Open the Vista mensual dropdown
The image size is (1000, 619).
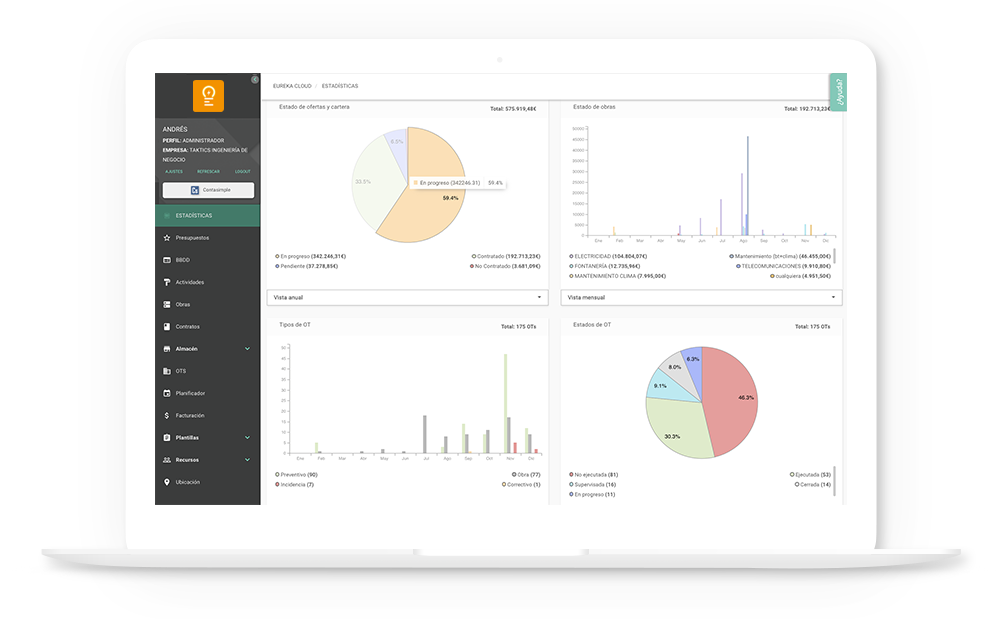tap(700, 297)
